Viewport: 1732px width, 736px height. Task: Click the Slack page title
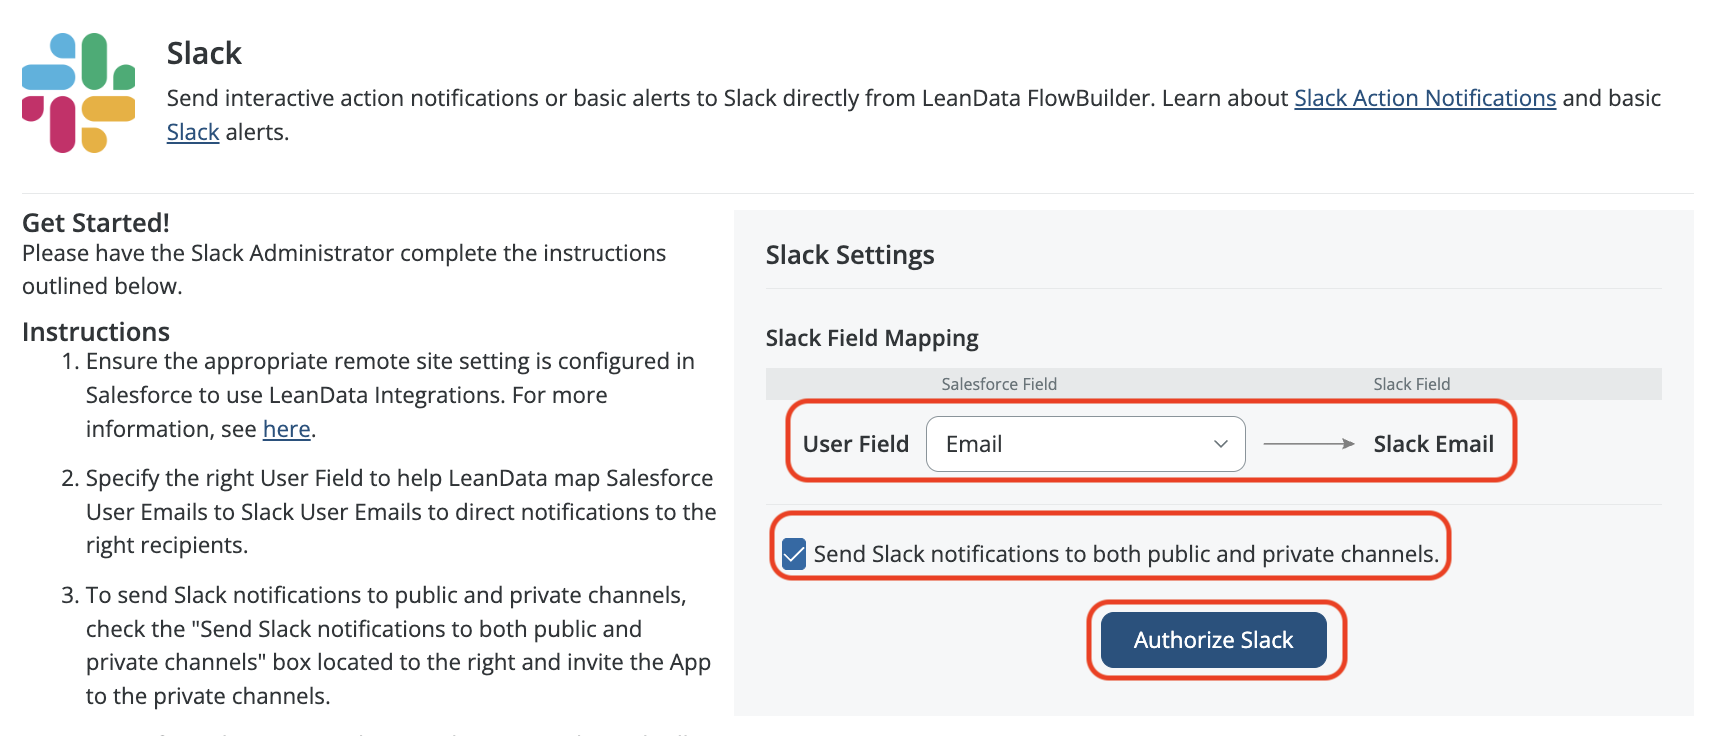coord(204,53)
